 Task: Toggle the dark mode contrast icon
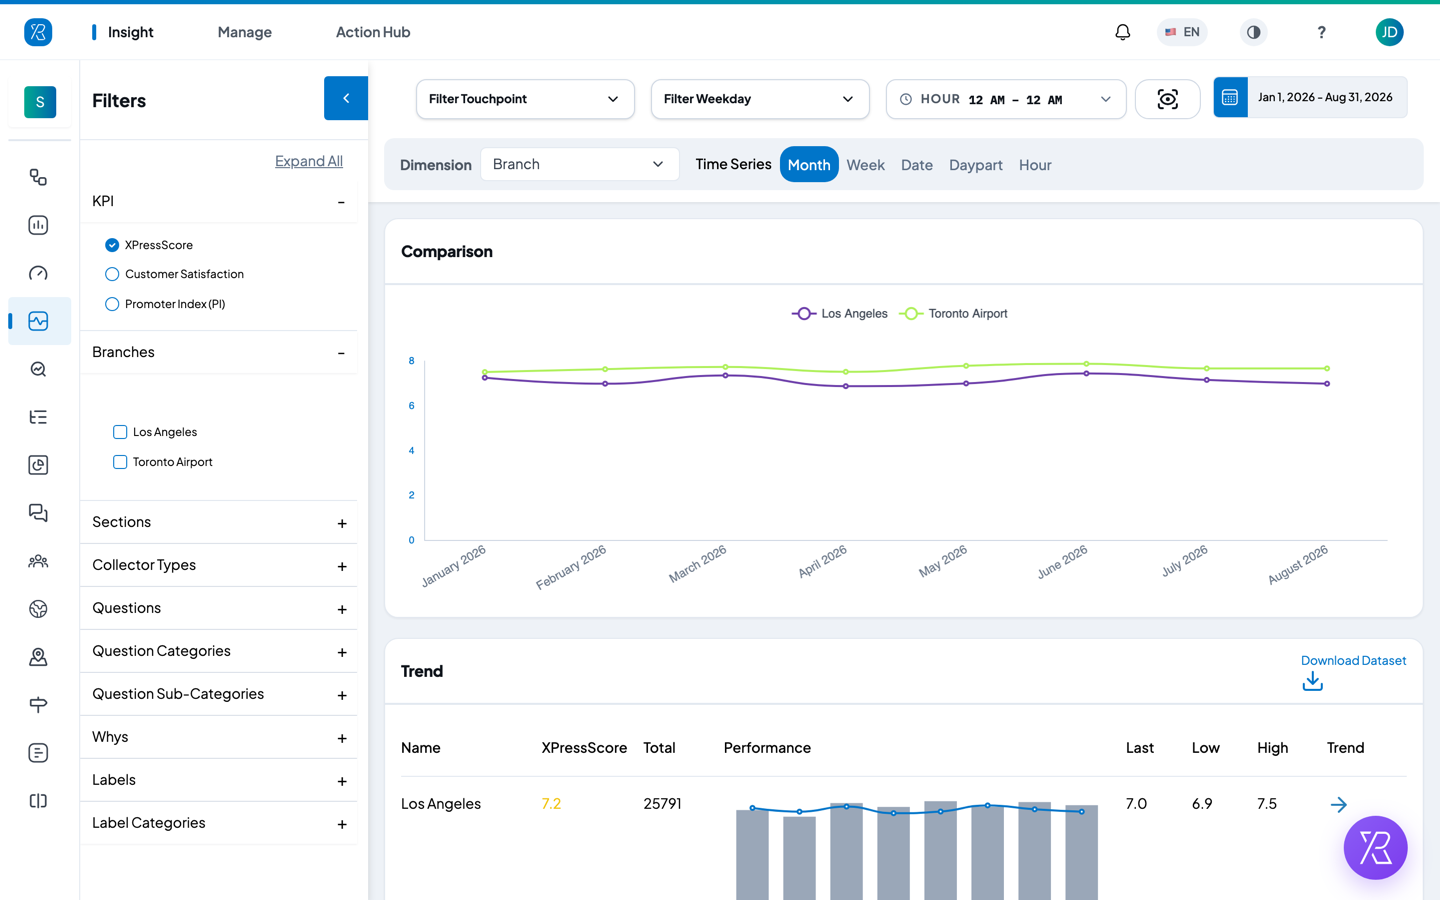tap(1253, 32)
